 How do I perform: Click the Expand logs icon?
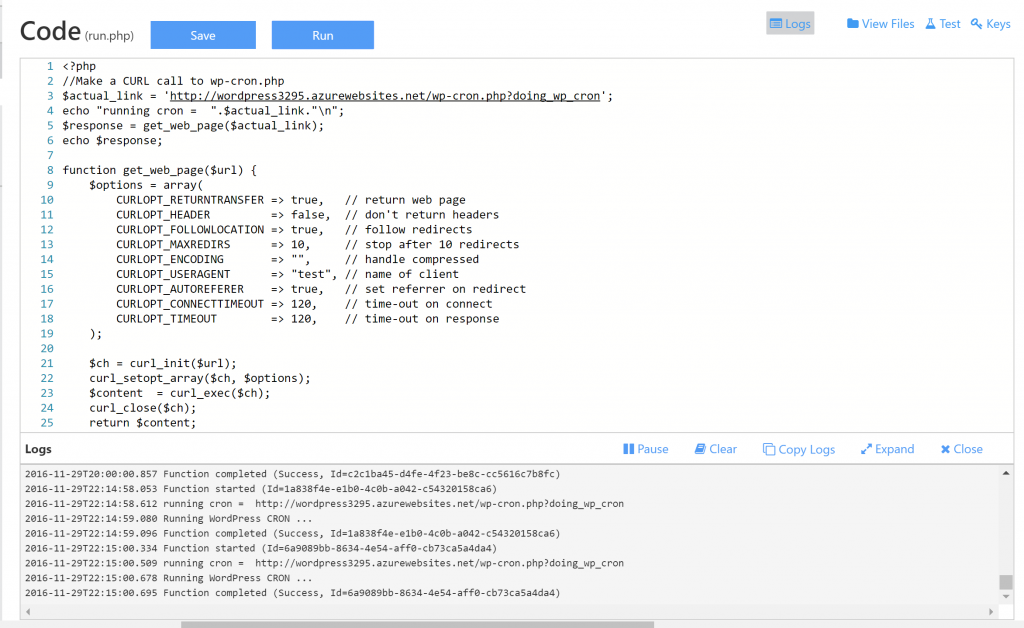click(865, 449)
